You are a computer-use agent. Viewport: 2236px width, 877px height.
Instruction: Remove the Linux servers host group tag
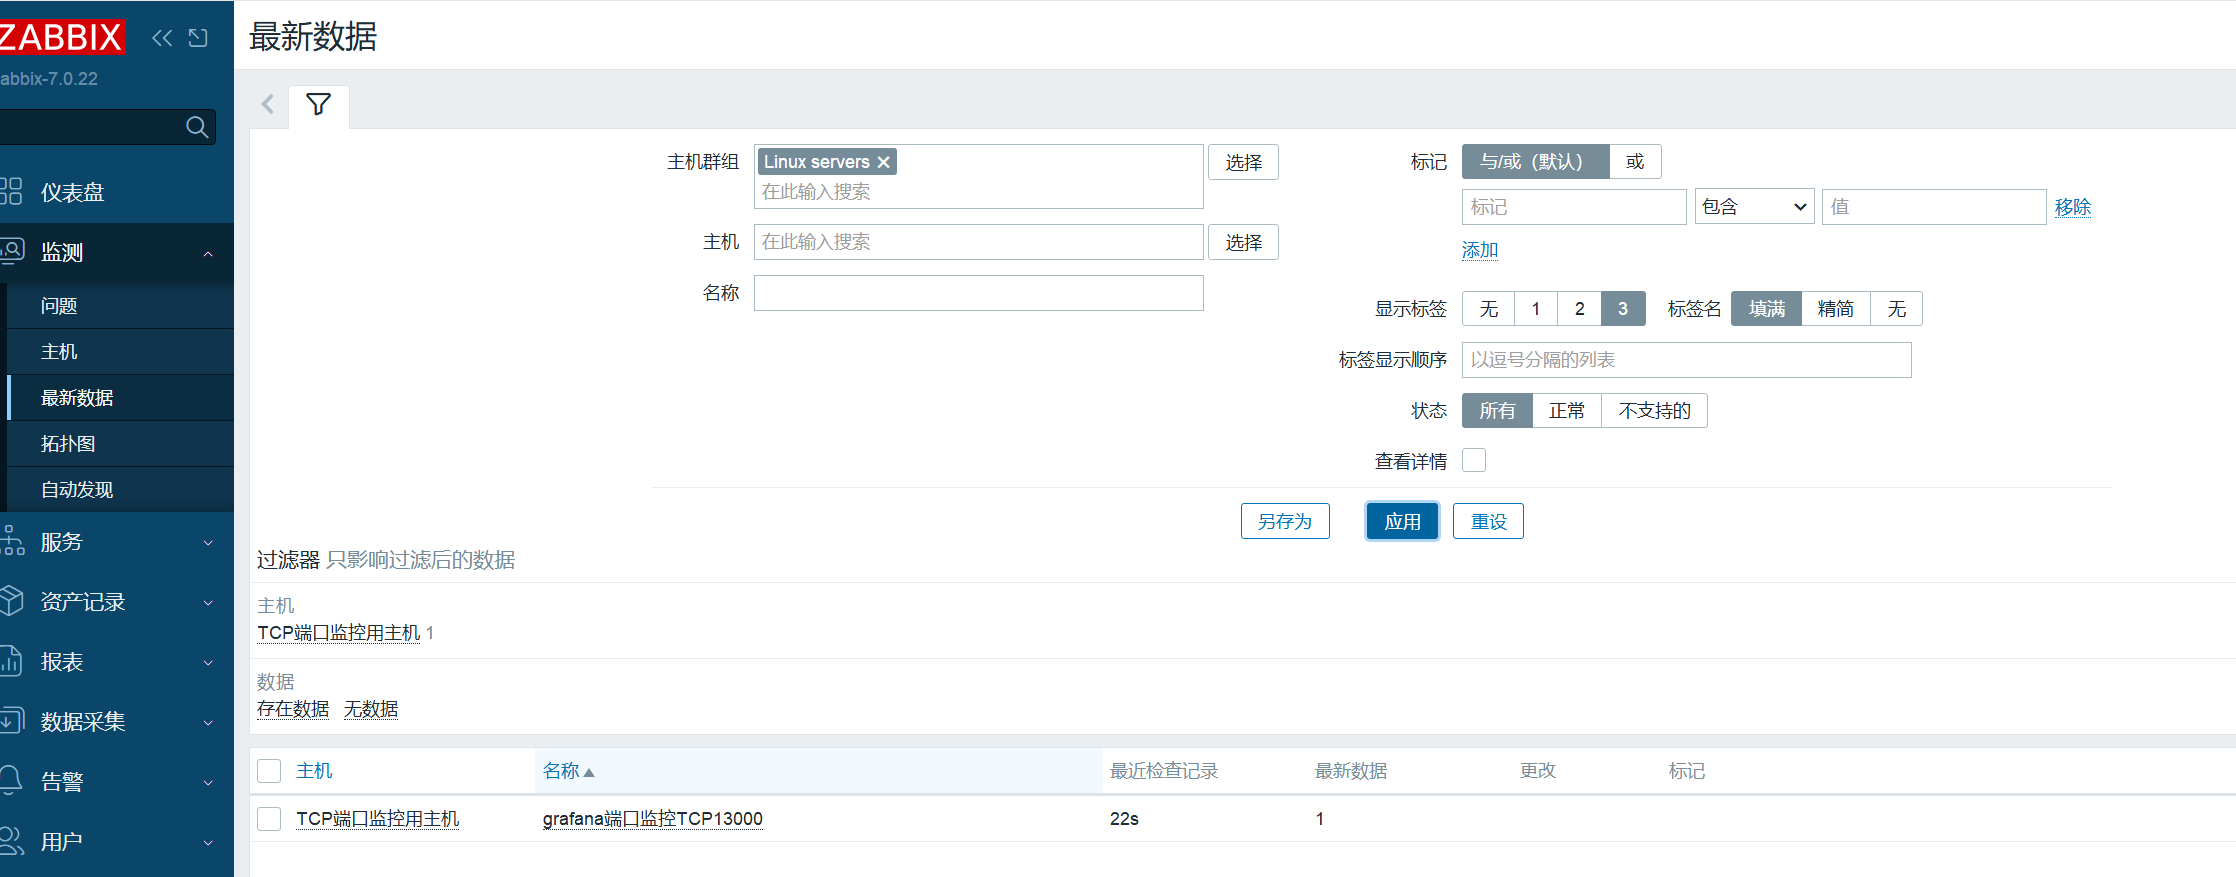tap(883, 162)
